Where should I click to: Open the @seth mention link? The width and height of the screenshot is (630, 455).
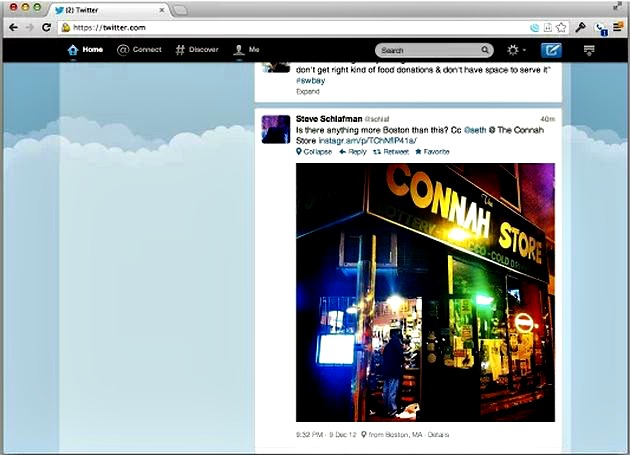tap(475, 130)
